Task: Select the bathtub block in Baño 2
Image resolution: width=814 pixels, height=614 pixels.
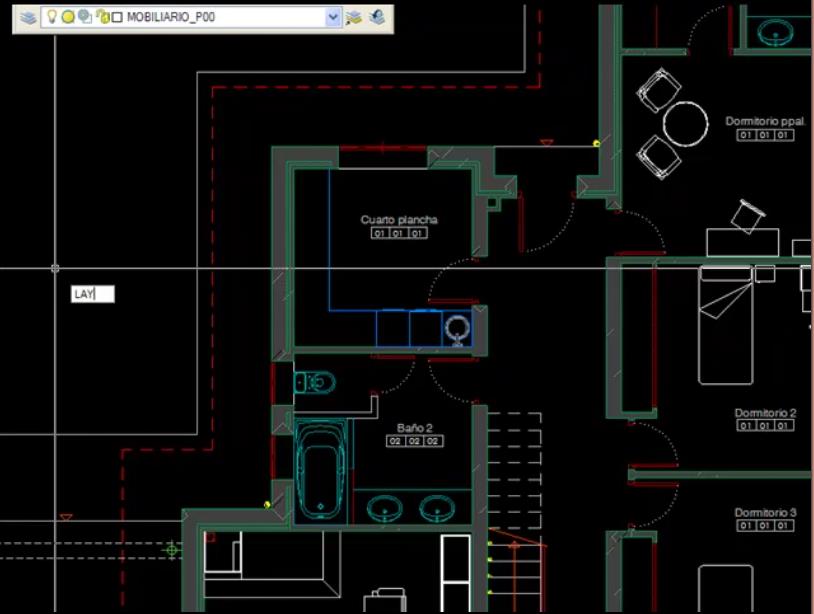Action: (x=320, y=471)
